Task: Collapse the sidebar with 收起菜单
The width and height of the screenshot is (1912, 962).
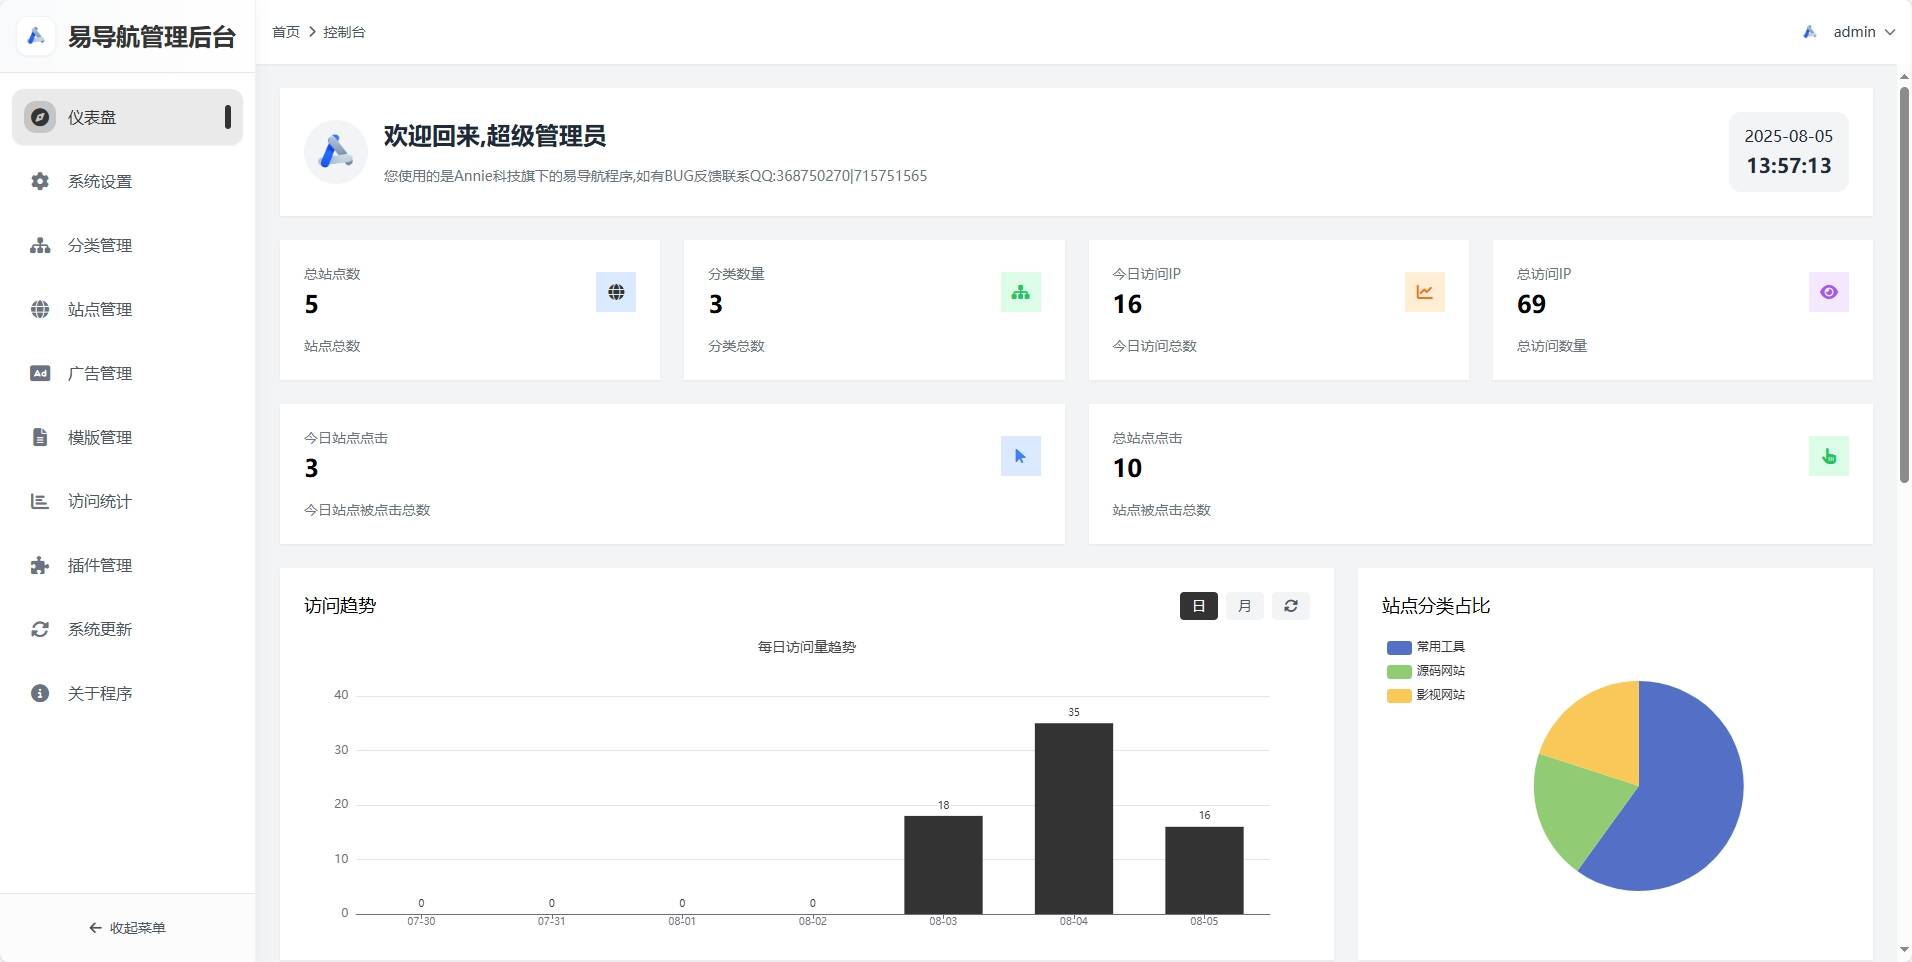Action: [x=127, y=928]
